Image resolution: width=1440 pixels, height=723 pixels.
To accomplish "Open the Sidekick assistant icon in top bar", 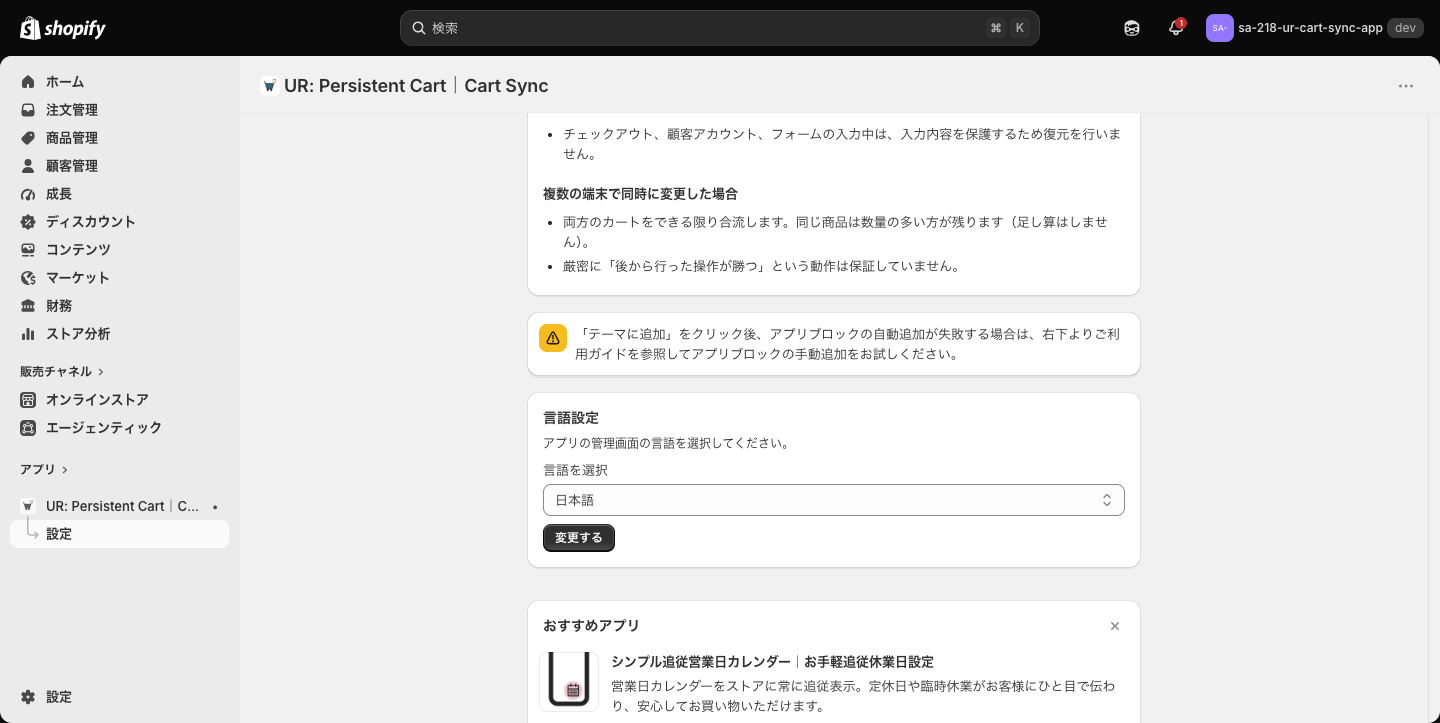I will [1132, 28].
